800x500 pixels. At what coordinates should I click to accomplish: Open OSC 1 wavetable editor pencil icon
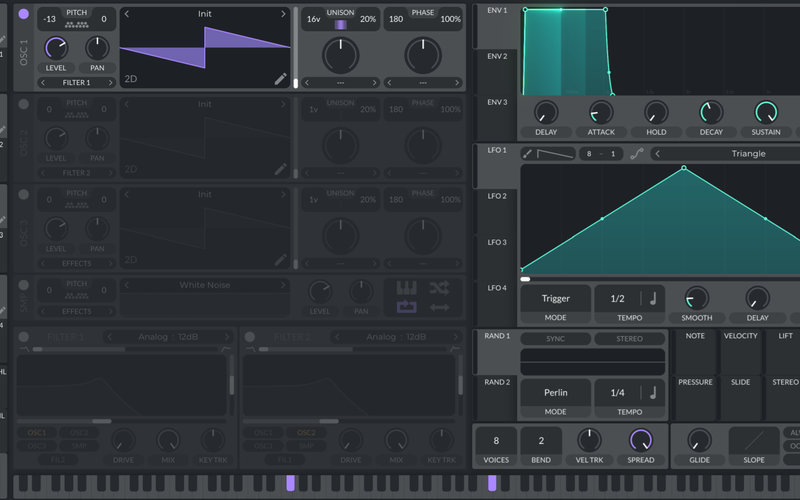[281, 78]
